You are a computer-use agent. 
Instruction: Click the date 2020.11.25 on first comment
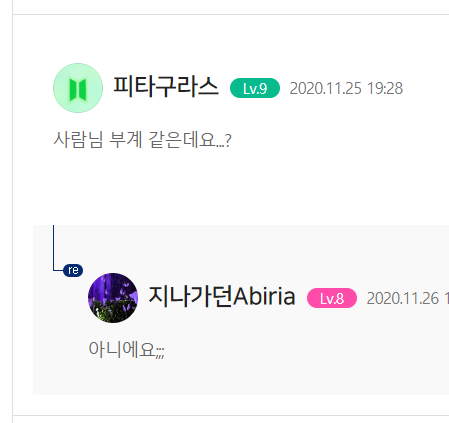pos(325,88)
